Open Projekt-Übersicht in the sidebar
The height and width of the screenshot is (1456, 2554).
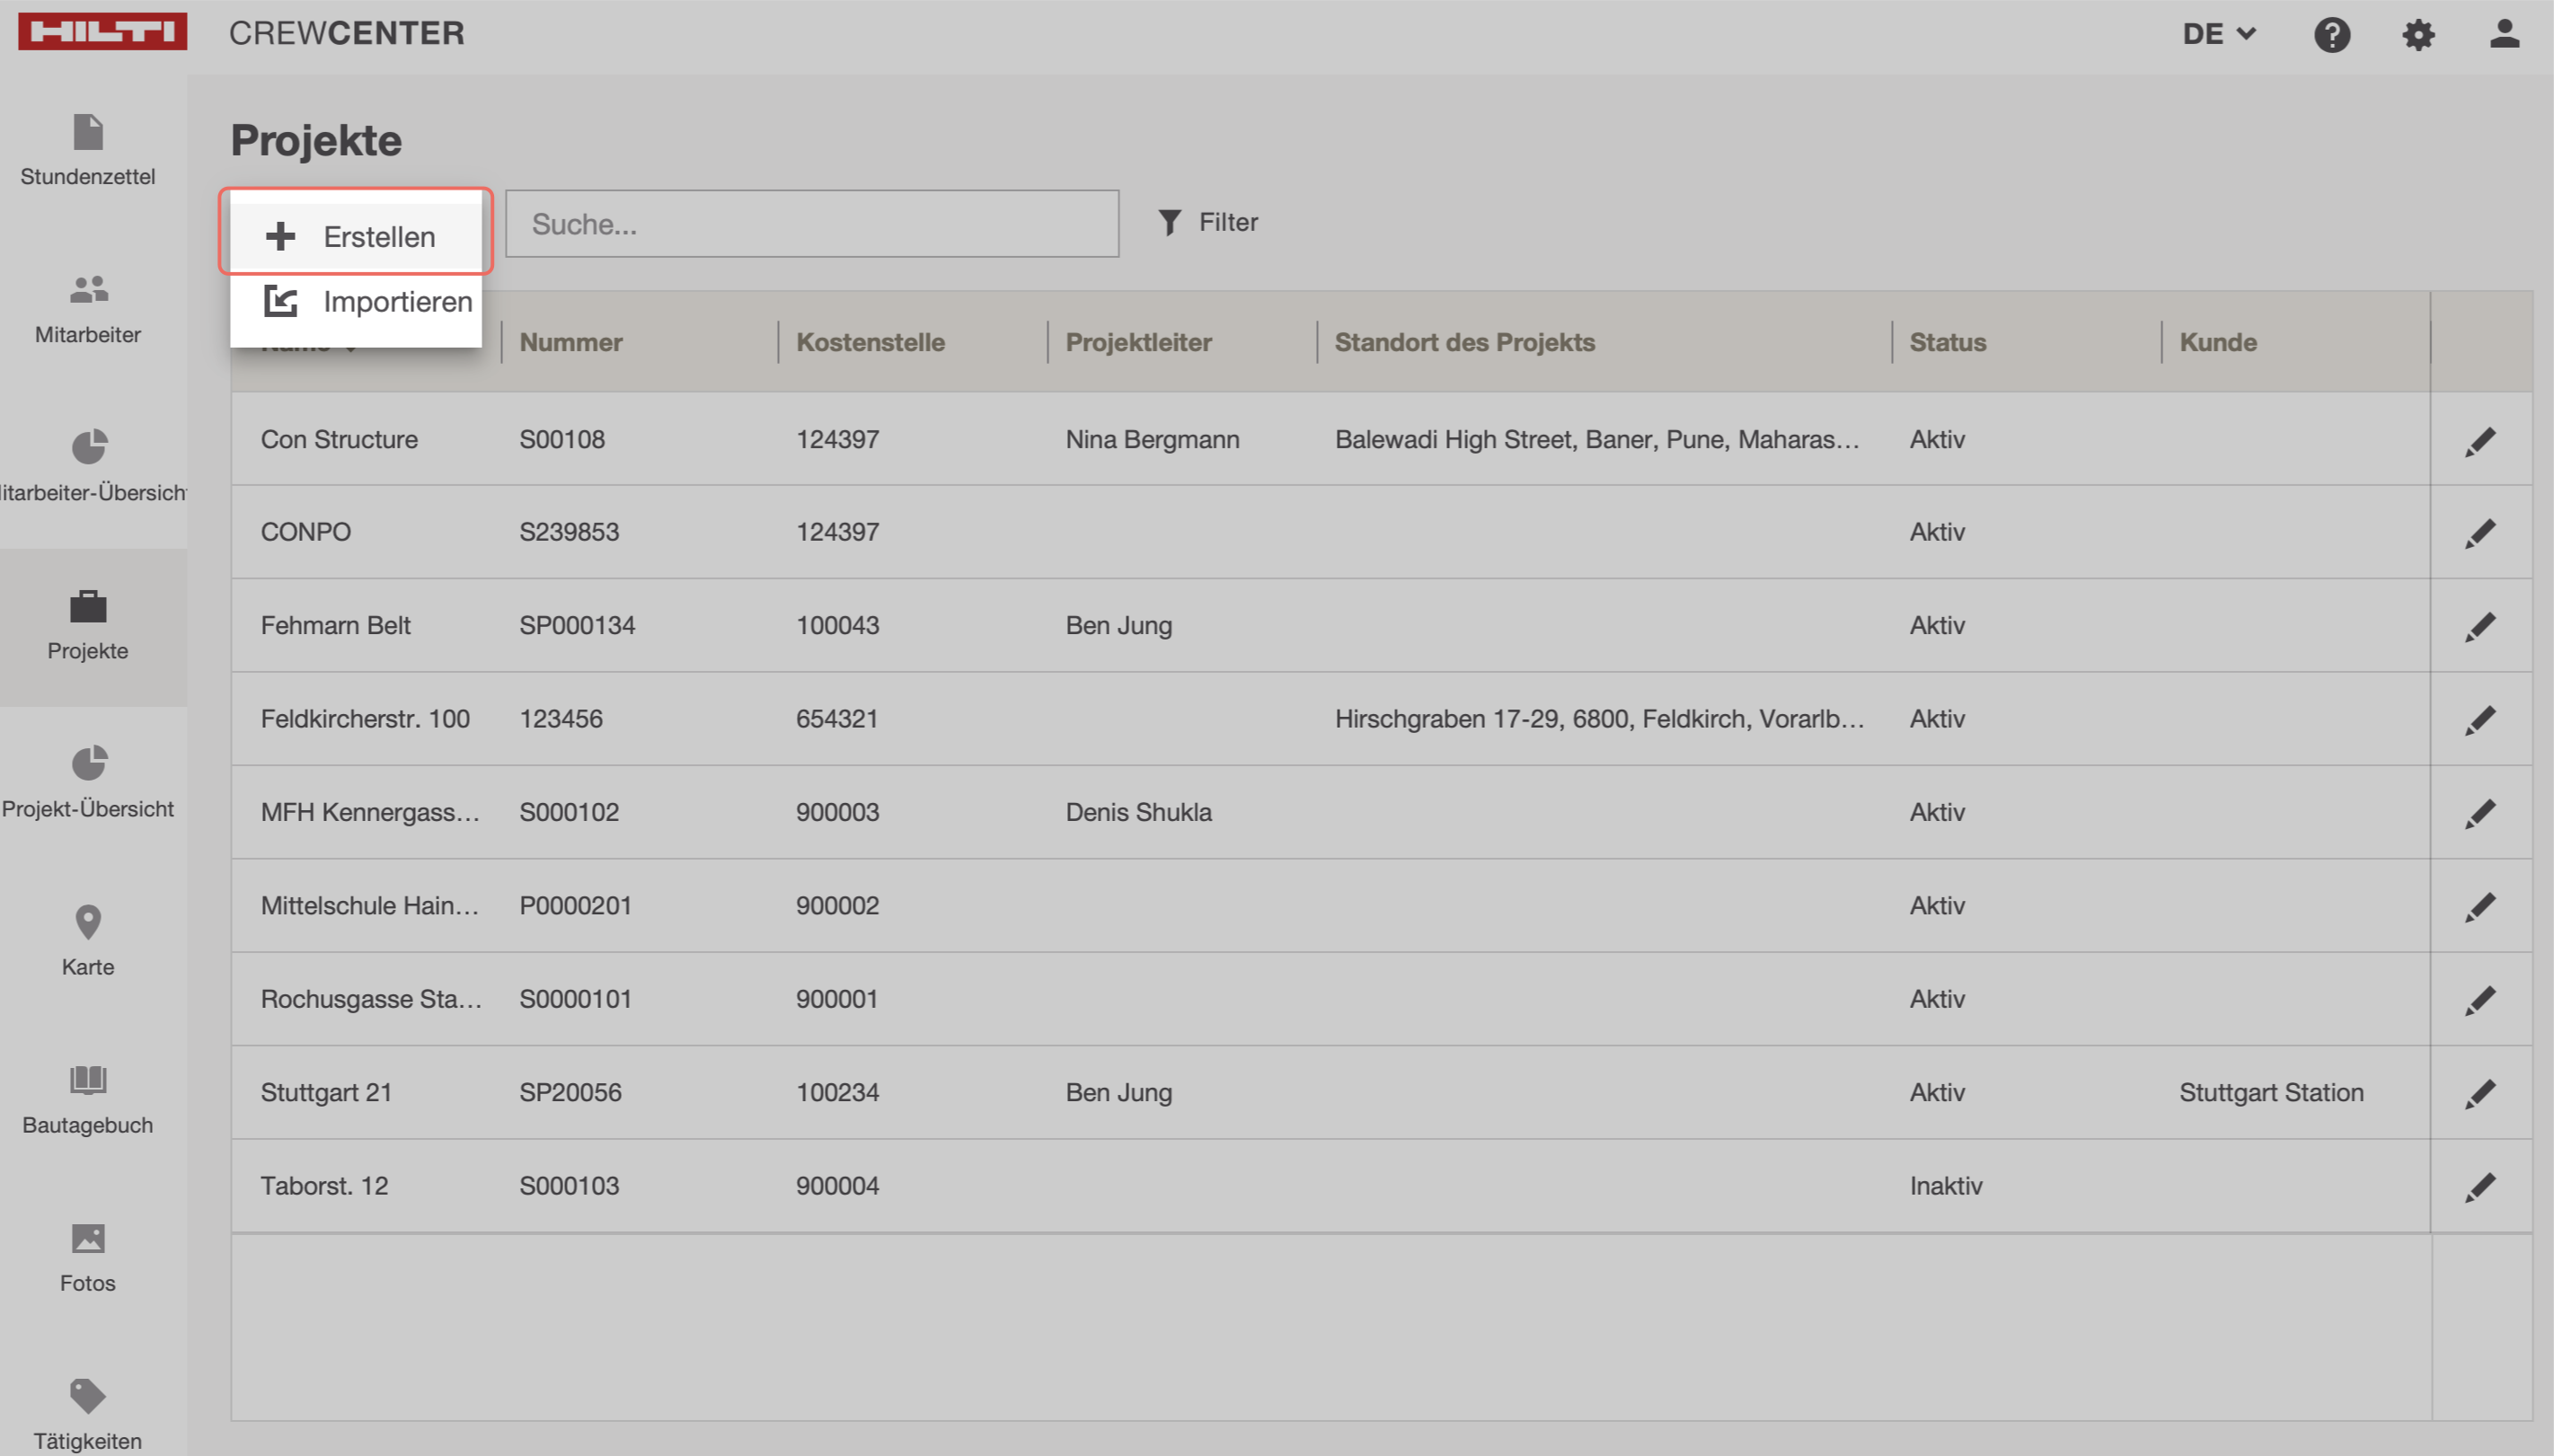[88, 764]
